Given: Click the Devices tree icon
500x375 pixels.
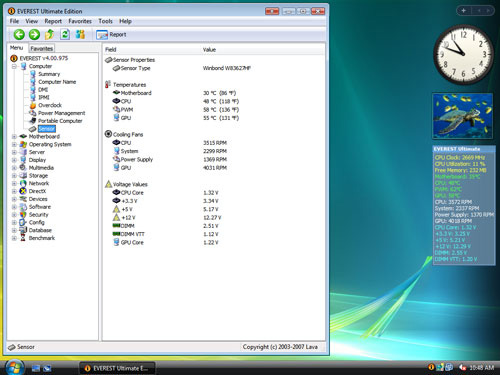Looking at the screenshot, I should click(x=23, y=199).
